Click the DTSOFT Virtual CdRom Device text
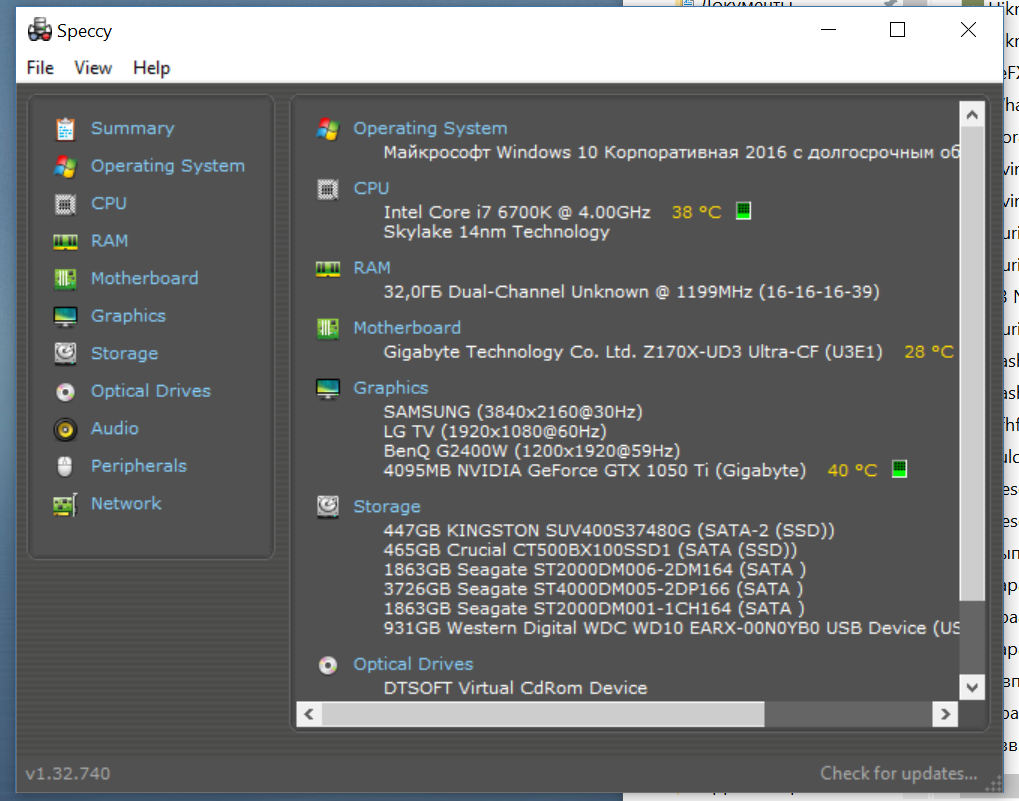 point(515,688)
